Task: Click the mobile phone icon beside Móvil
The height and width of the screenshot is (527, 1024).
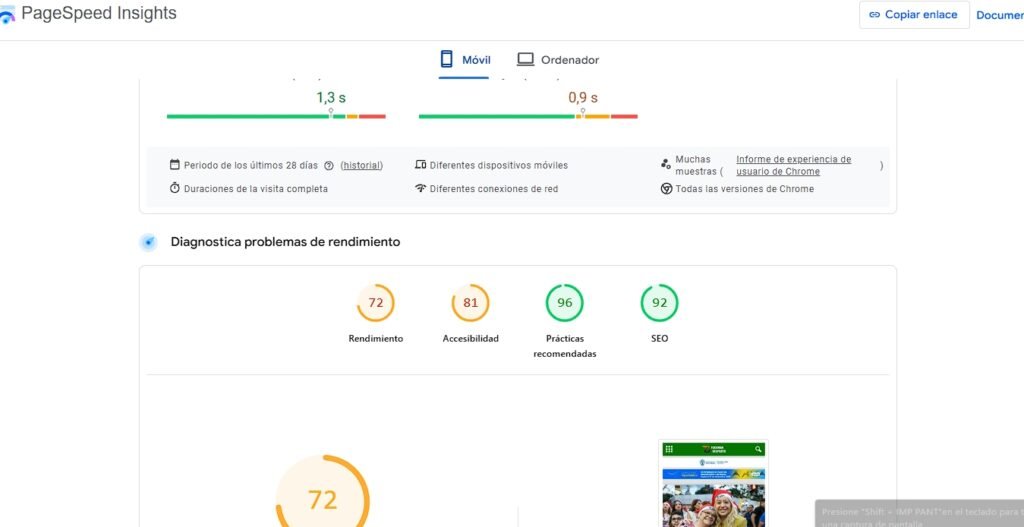Action: click(447, 59)
